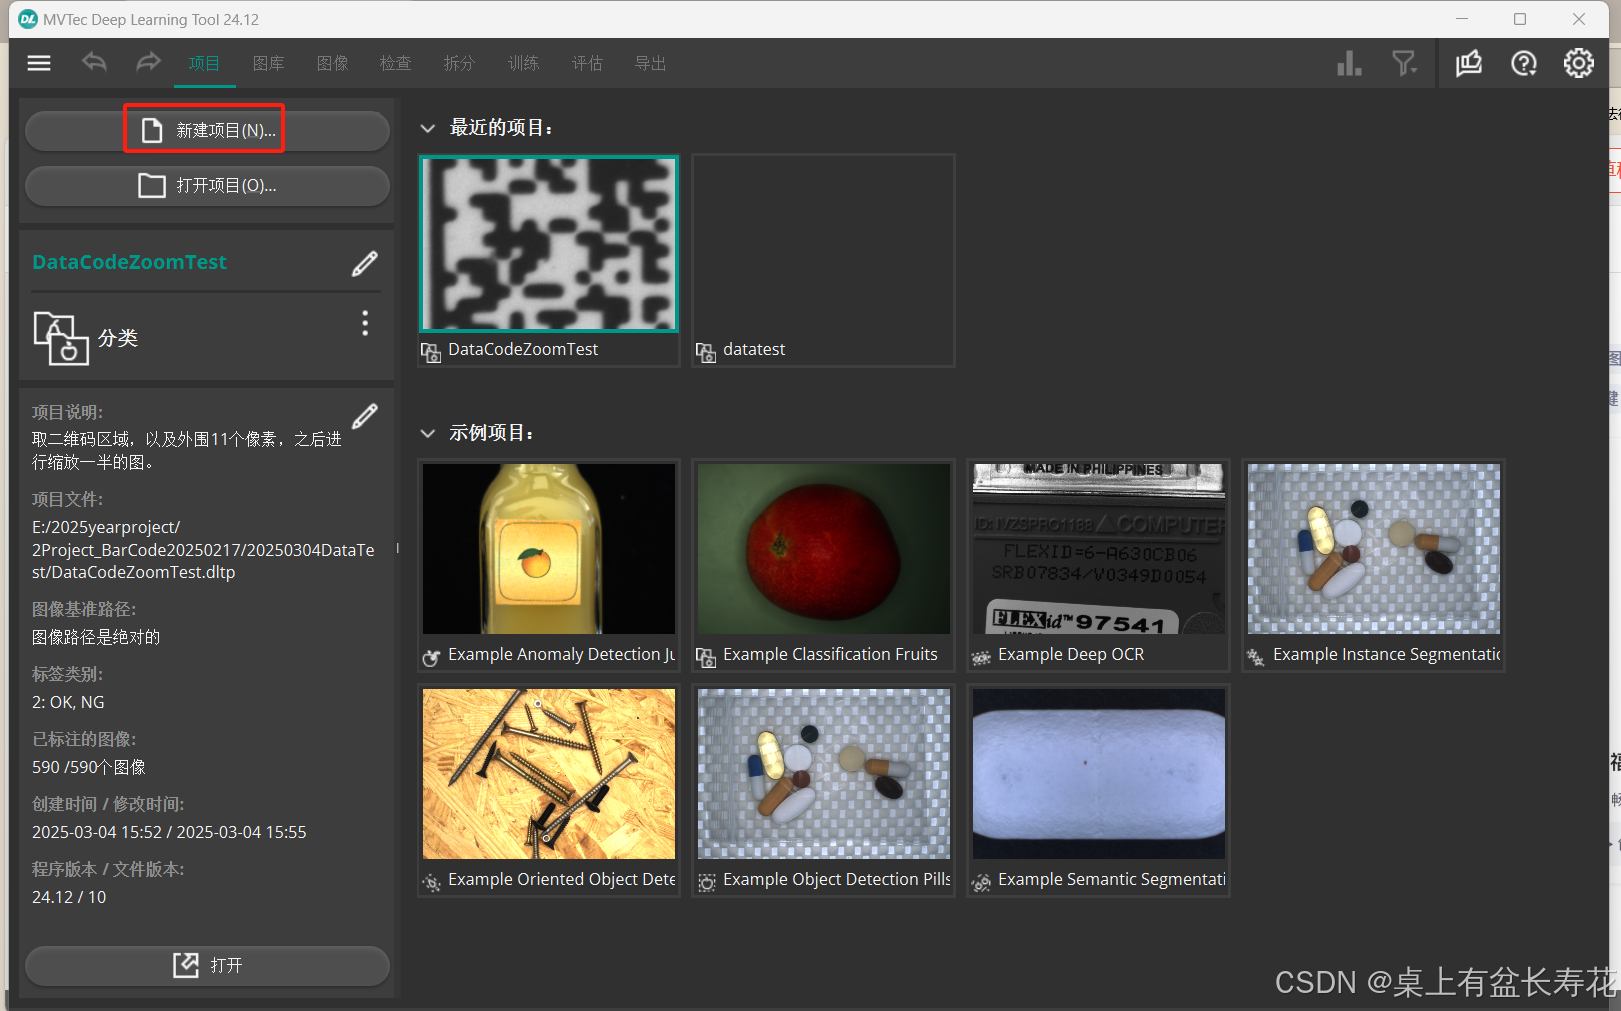This screenshot has width=1621, height=1011.
Task: Switch to the 导出 tab
Action: [x=650, y=63]
